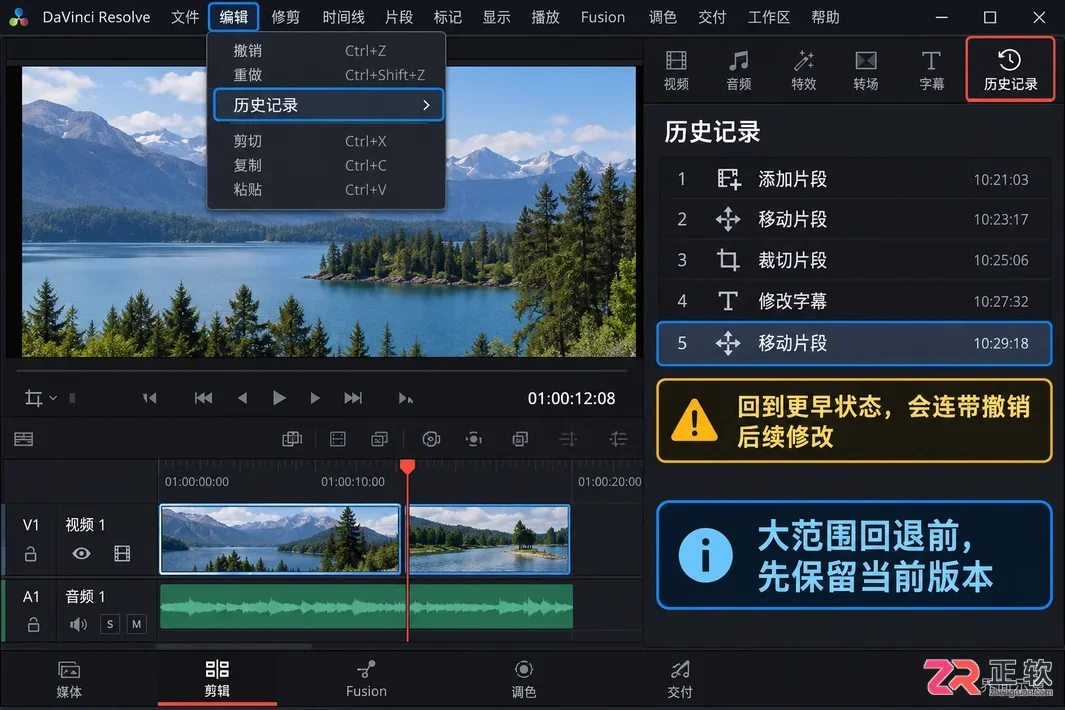Open the 文件 menu
Image resolution: width=1065 pixels, height=710 pixels.
[x=185, y=17]
